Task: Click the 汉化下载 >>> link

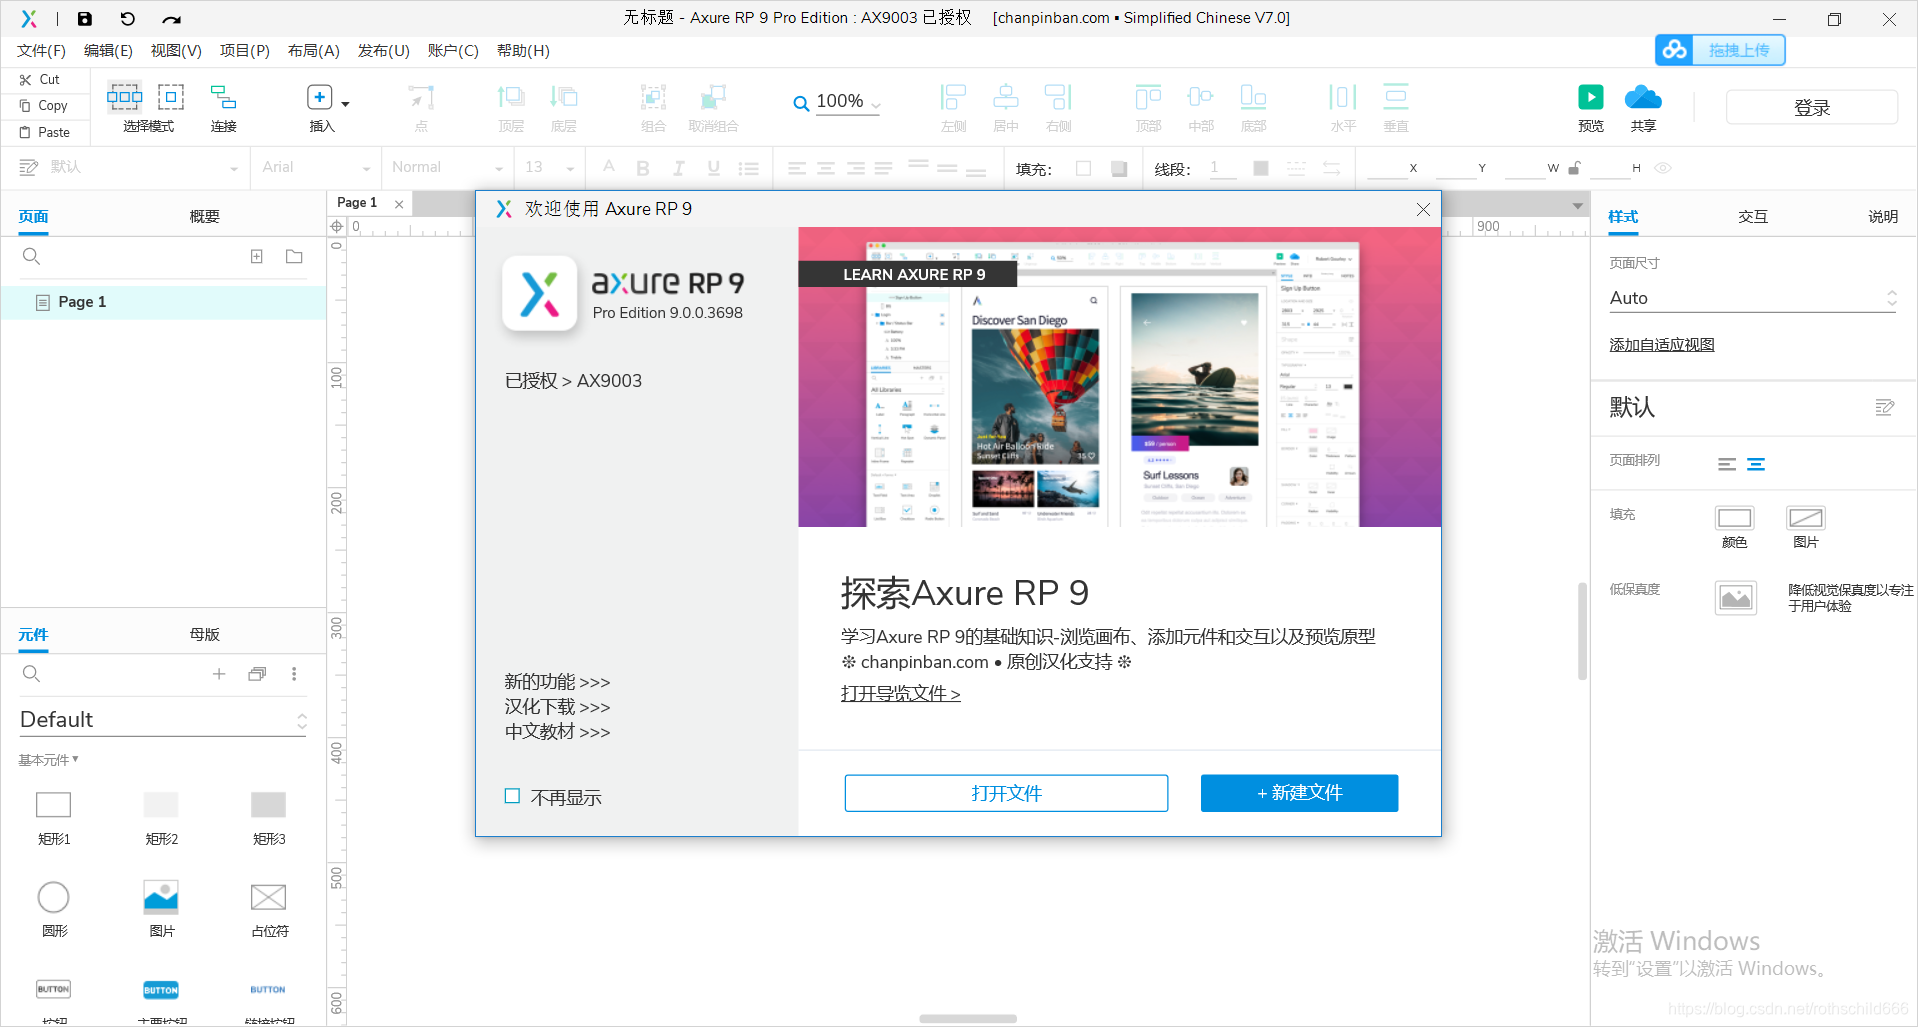Action: 557,707
